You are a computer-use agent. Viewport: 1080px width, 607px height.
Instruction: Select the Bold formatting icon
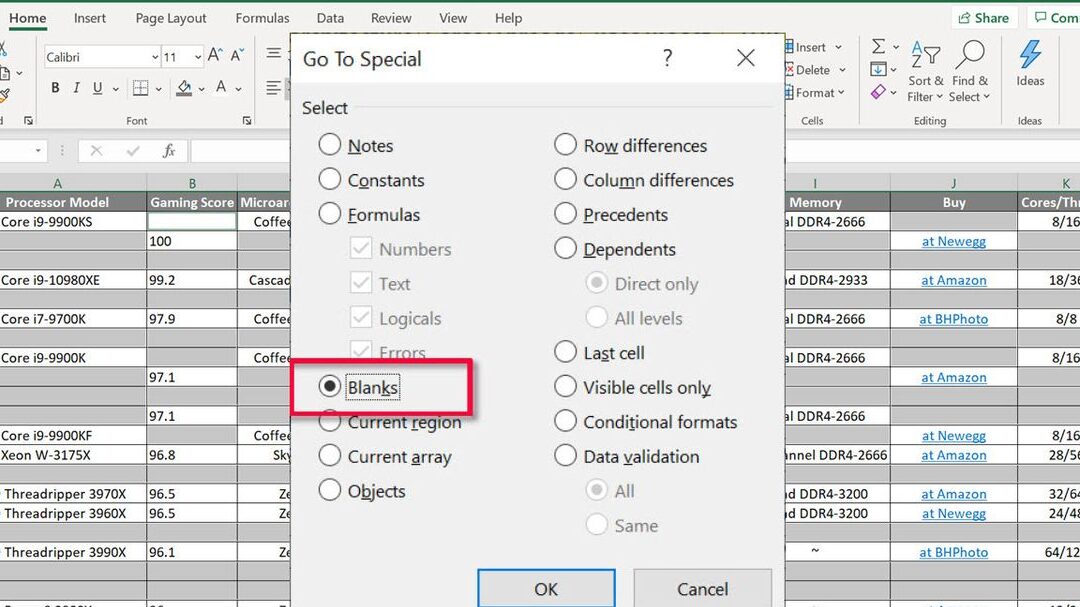pyautogui.click(x=55, y=88)
